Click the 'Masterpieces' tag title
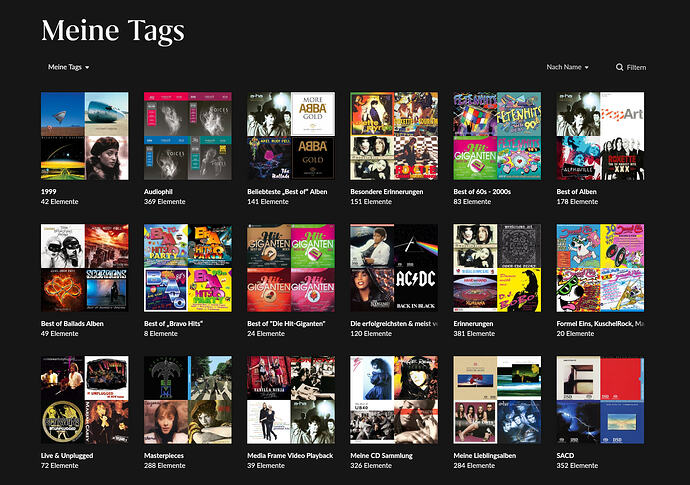 (x=164, y=456)
